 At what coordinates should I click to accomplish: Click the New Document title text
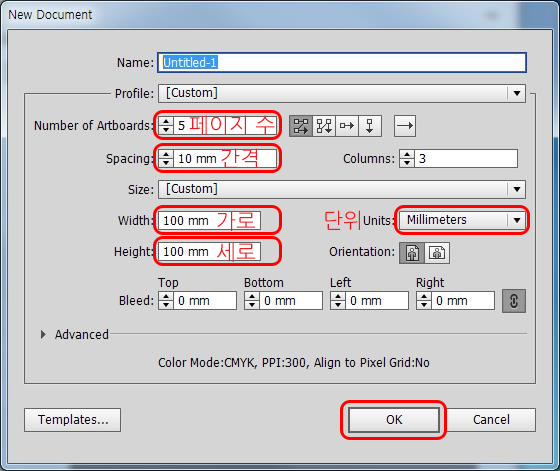[x=50, y=15]
